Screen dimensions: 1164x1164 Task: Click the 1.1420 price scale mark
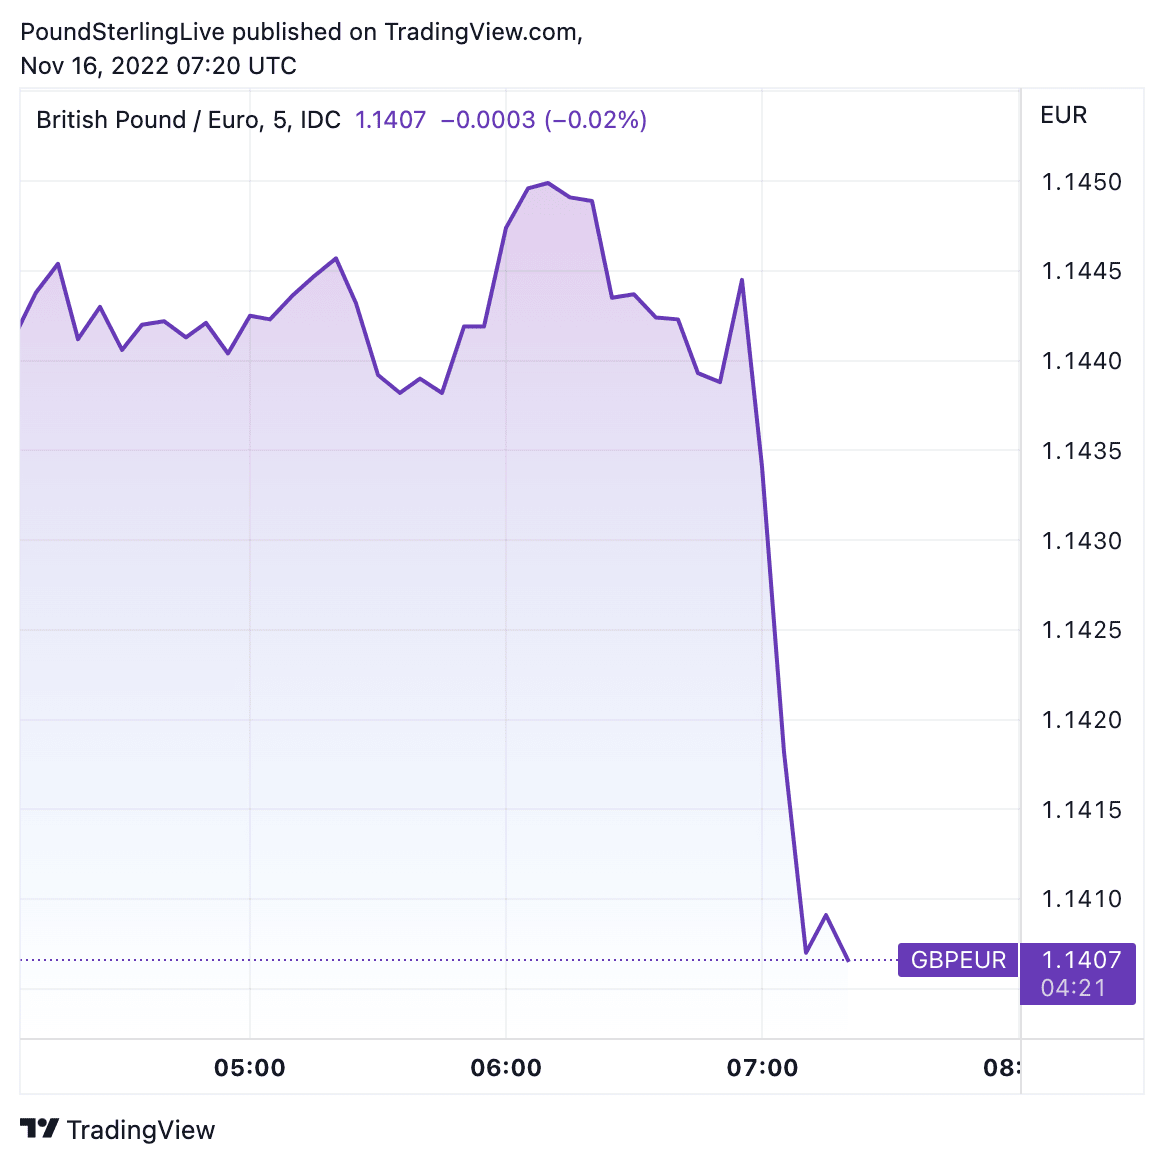point(1081,720)
